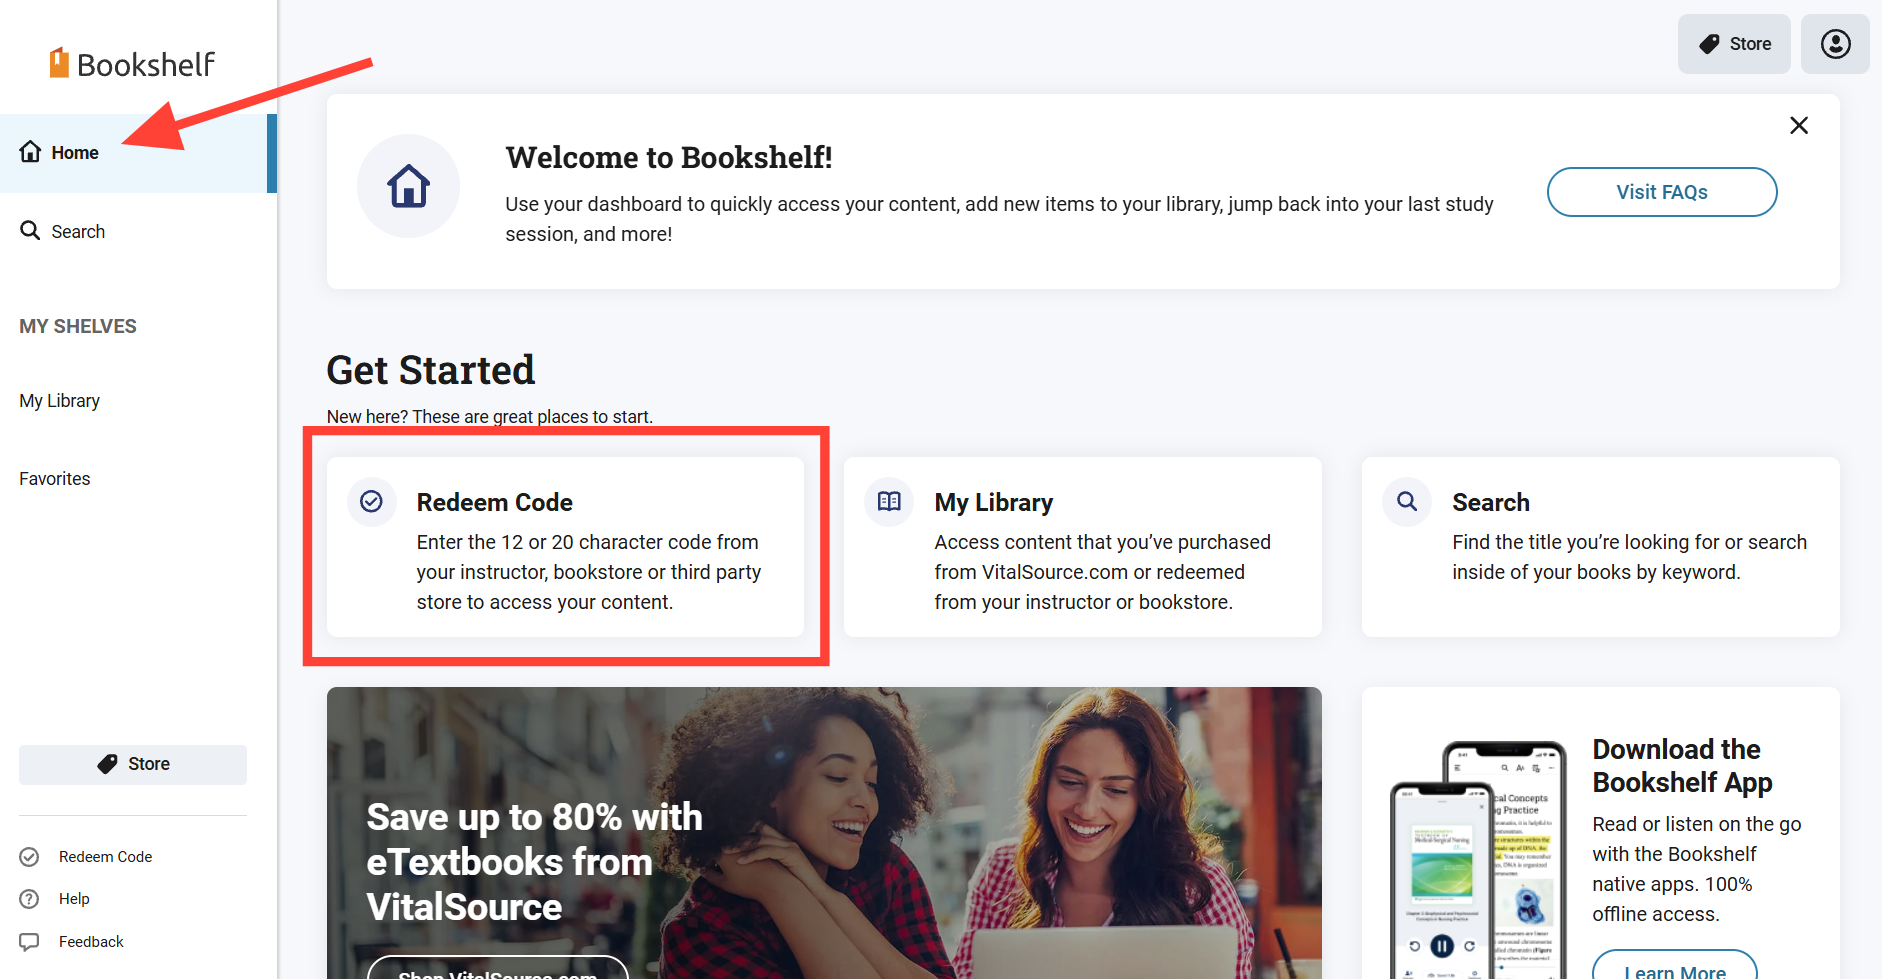Viewport: 1882px width, 979px height.
Task: Click Redeem Code link in sidebar footer
Action: click(105, 857)
